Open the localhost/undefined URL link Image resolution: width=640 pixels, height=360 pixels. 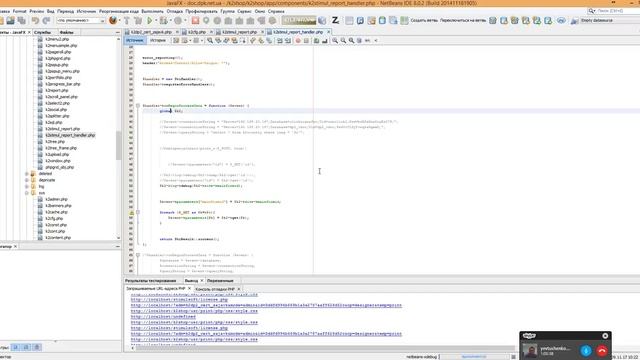click(163, 317)
